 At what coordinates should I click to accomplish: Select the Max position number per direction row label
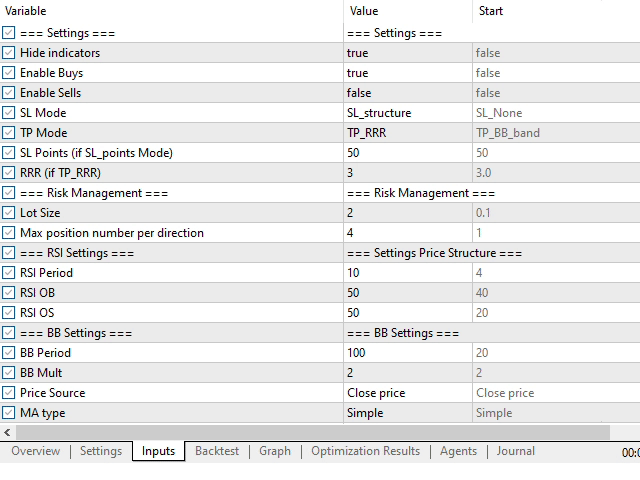click(112, 233)
